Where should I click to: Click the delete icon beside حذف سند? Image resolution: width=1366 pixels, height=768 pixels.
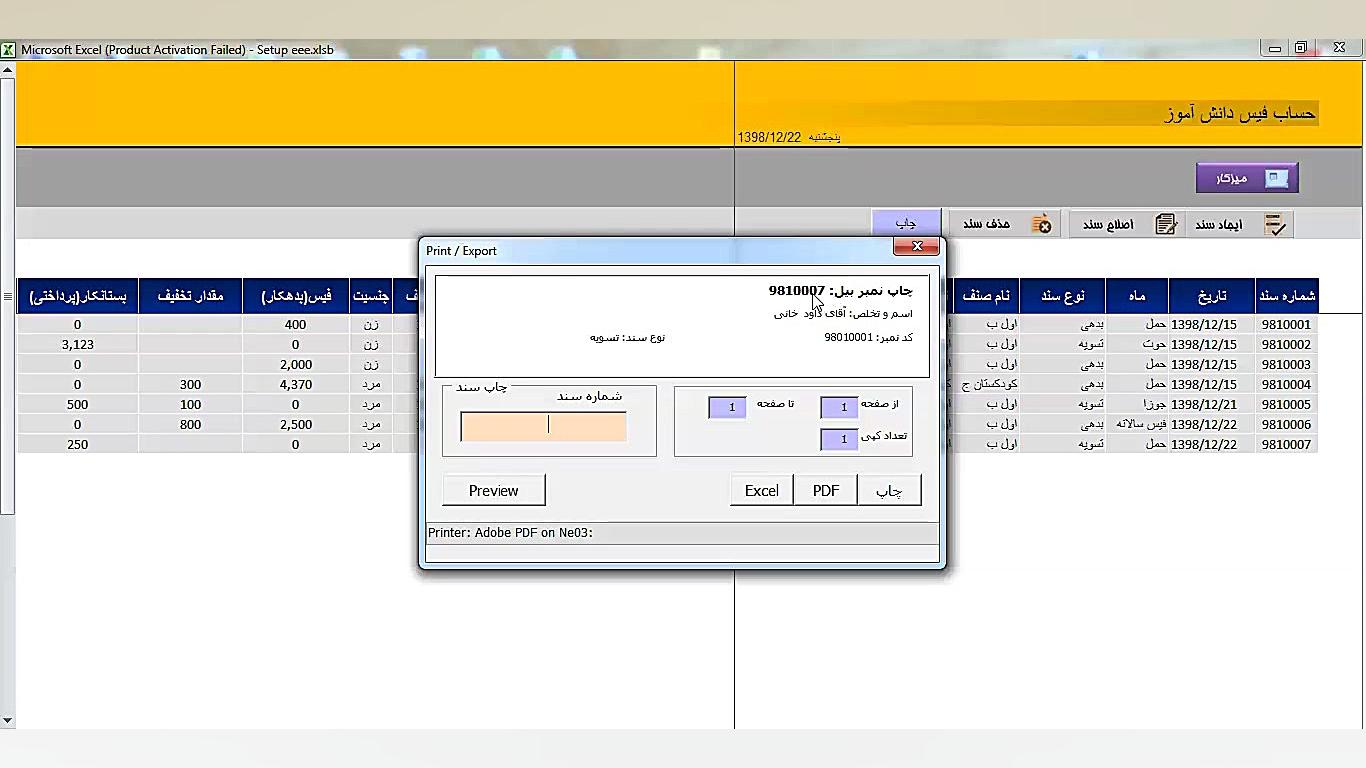pos(1041,224)
